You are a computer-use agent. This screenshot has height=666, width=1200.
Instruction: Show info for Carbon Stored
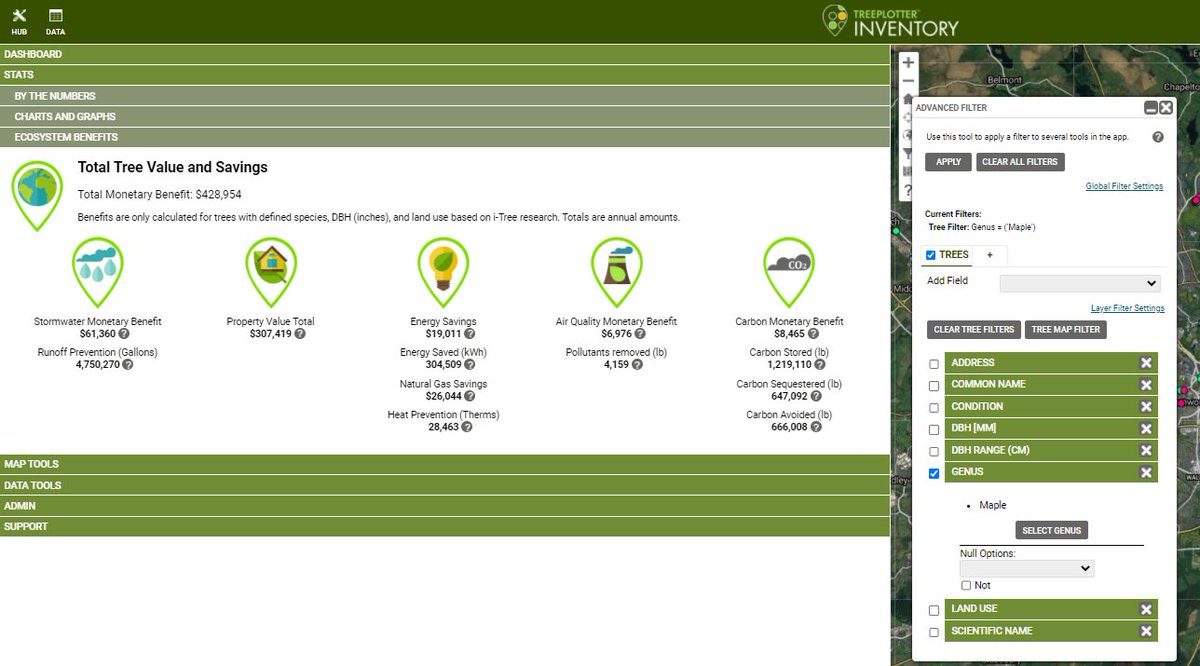click(819, 365)
